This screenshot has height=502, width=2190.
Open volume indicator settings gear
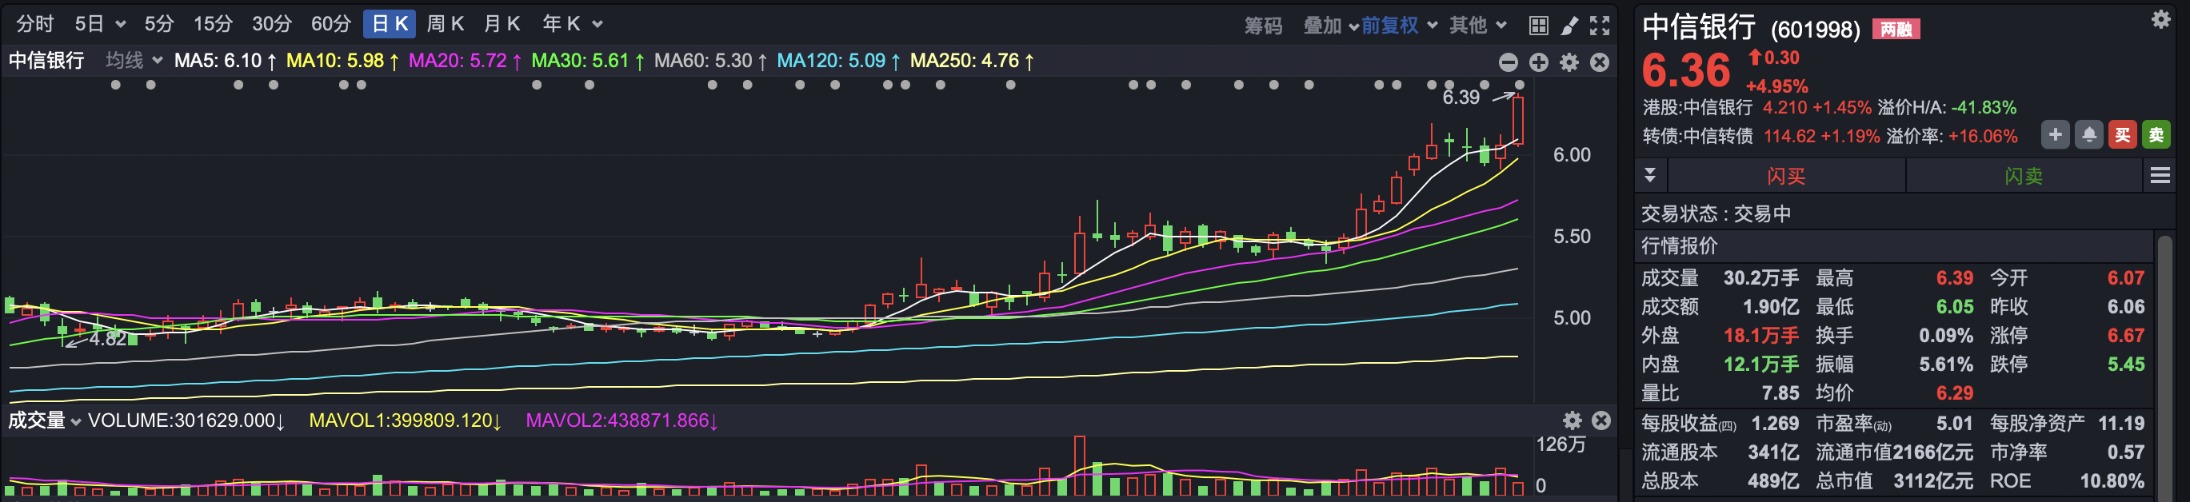pos(1573,420)
